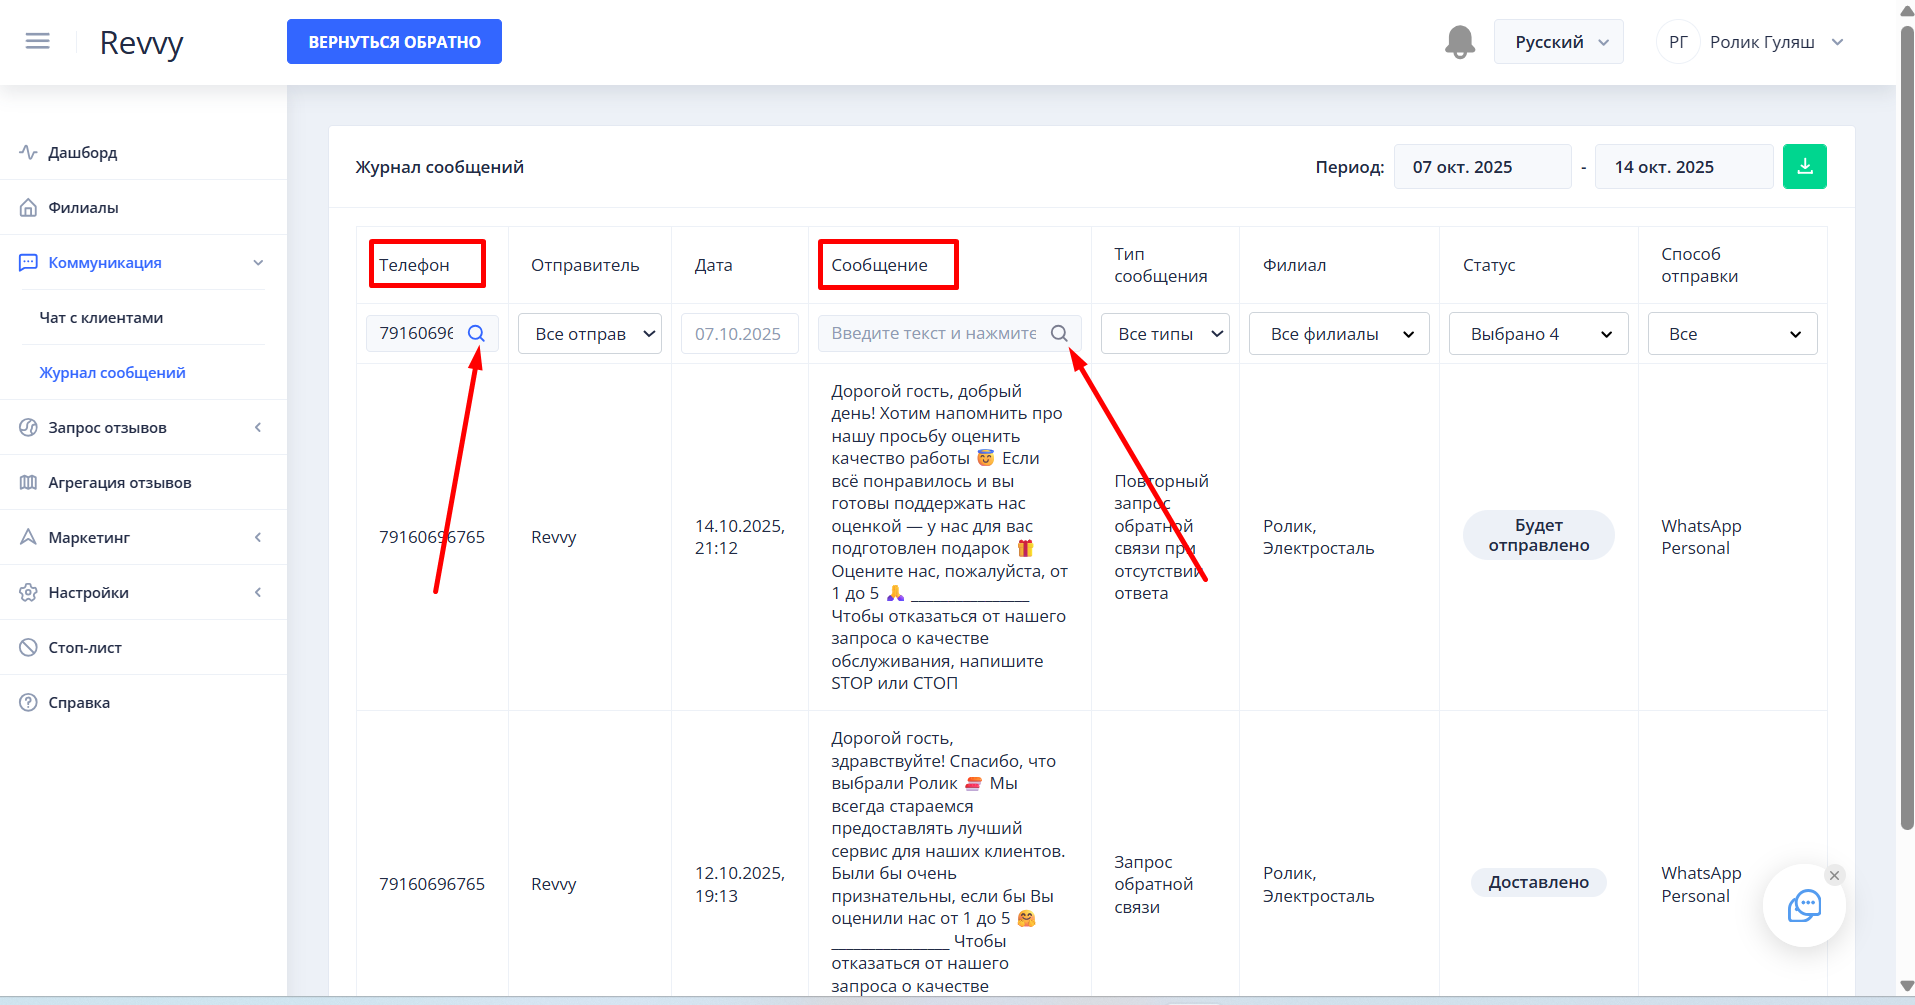Click the Справка question icon
The height and width of the screenshot is (1005, 1915).
28,702
